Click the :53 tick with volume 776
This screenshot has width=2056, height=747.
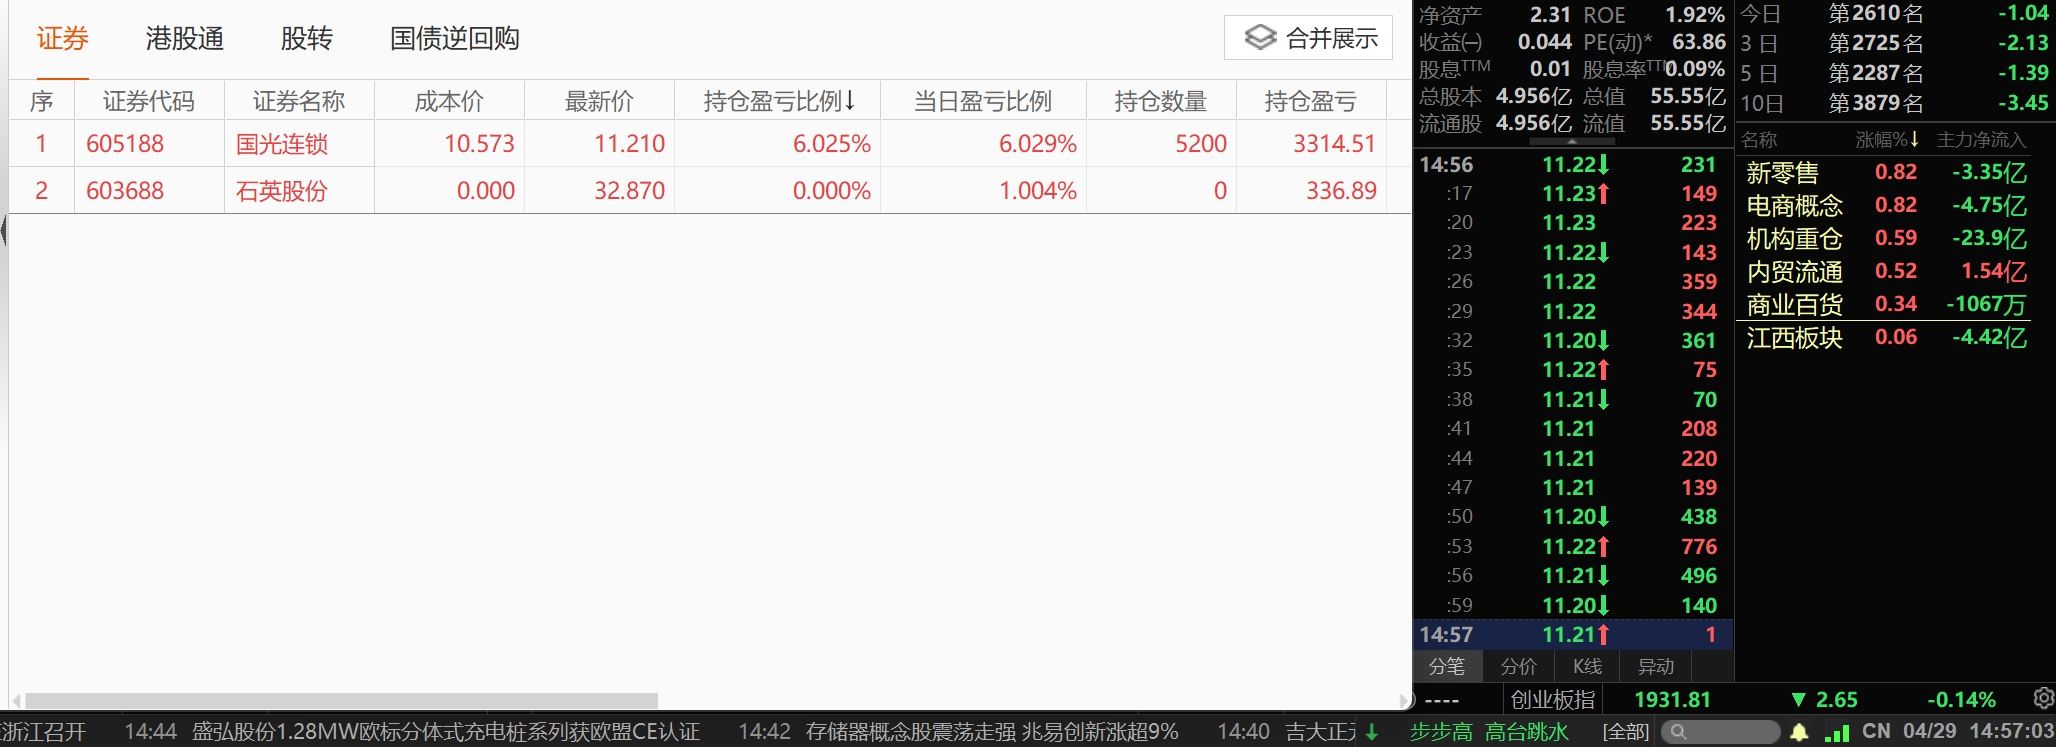(1573, 546)
